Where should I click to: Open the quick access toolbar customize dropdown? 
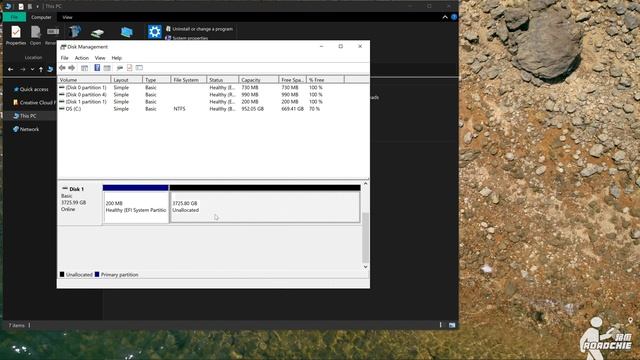(38, 6)
